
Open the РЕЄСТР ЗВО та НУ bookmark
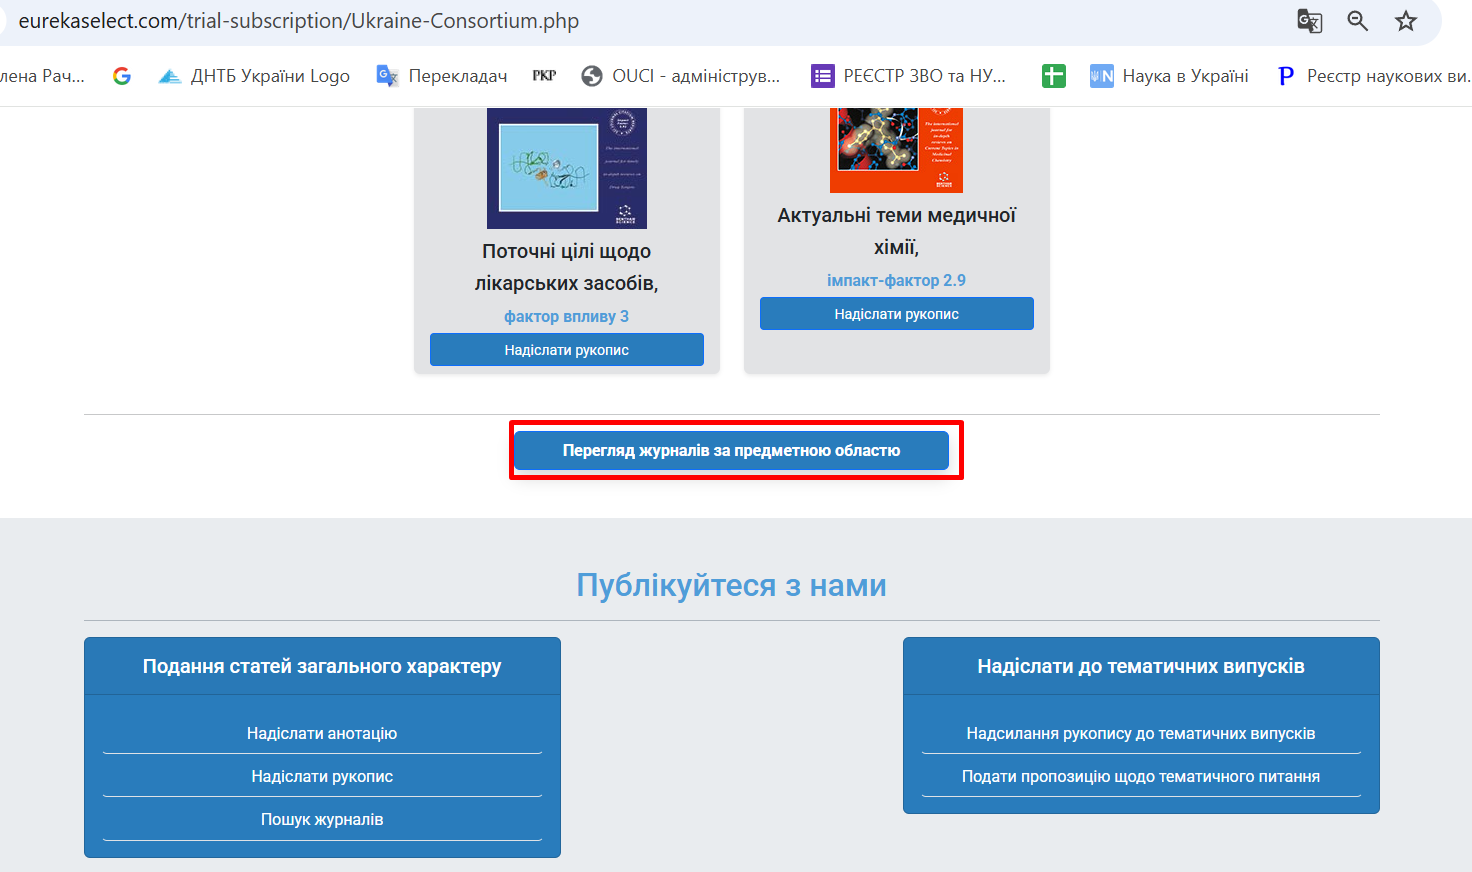coord(909,76)
